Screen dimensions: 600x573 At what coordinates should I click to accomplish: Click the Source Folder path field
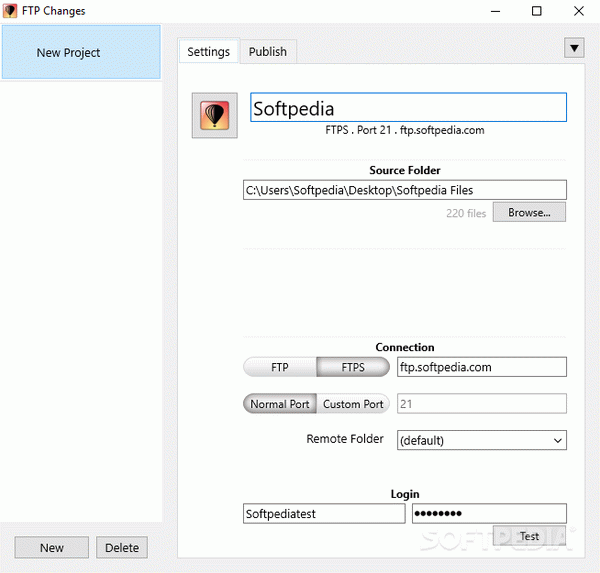point(405,190)
